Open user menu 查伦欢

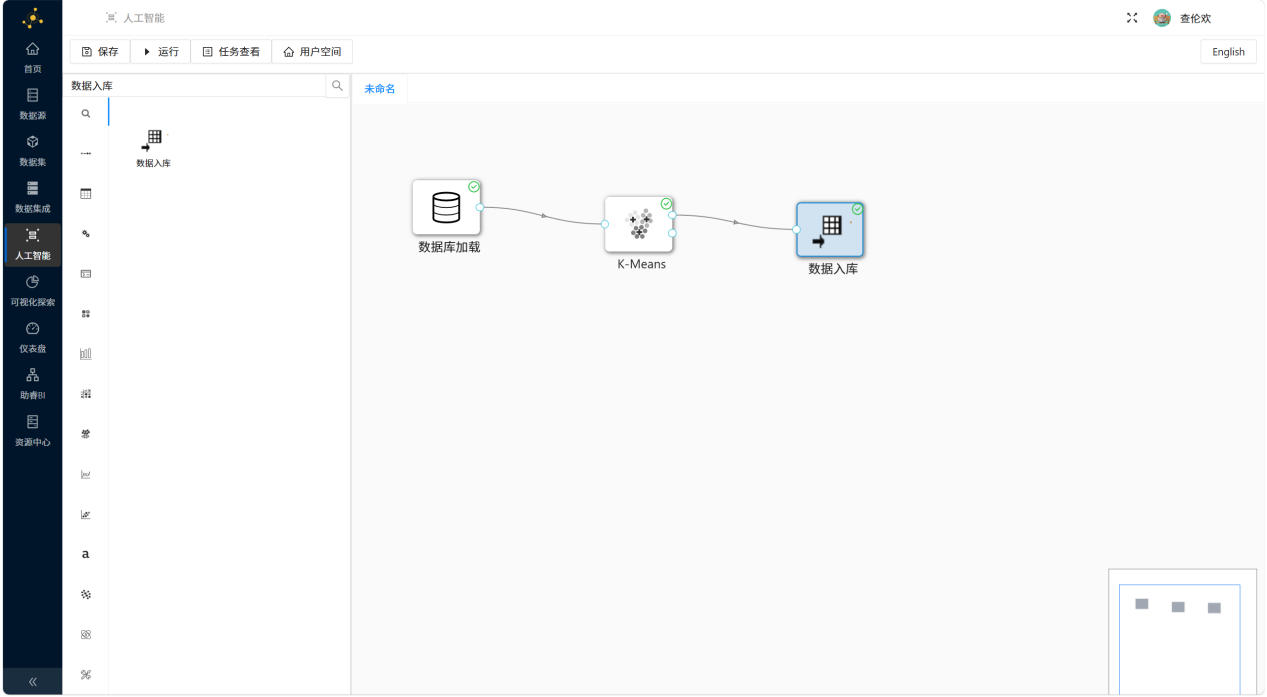point(1195,18)
